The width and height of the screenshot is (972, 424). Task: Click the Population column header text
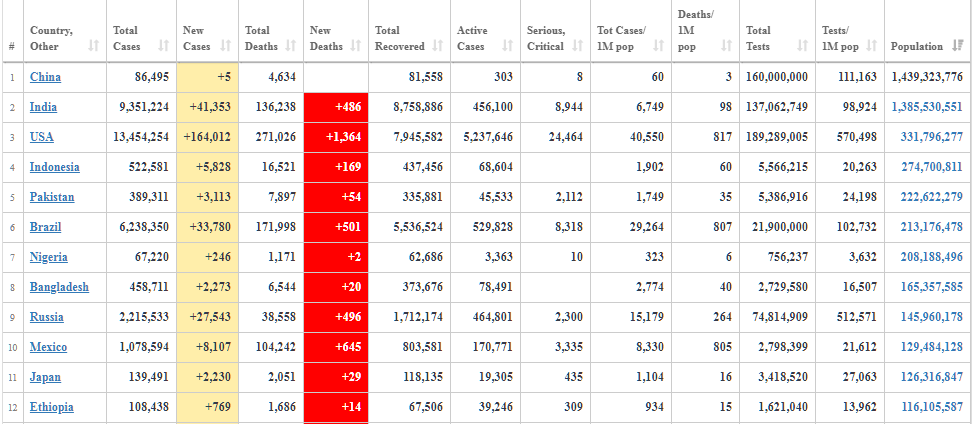click(x=917, y=46)
